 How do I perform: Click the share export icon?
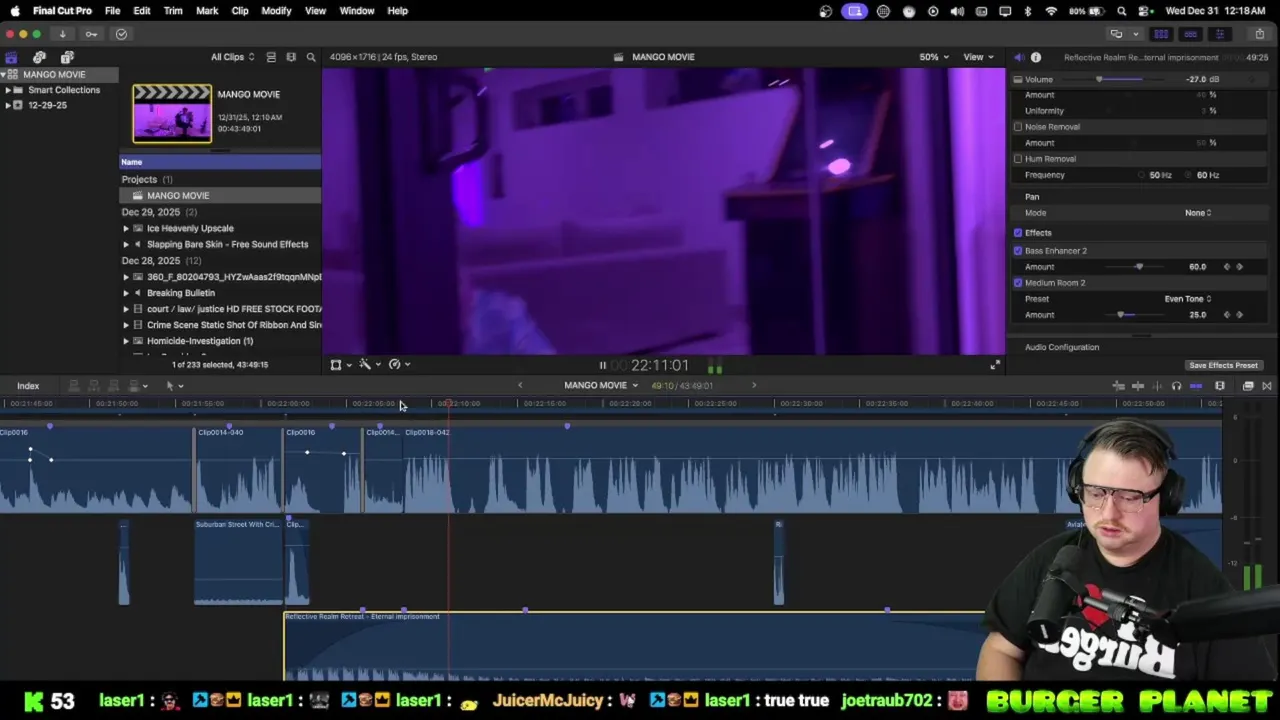pos(1259,34)
